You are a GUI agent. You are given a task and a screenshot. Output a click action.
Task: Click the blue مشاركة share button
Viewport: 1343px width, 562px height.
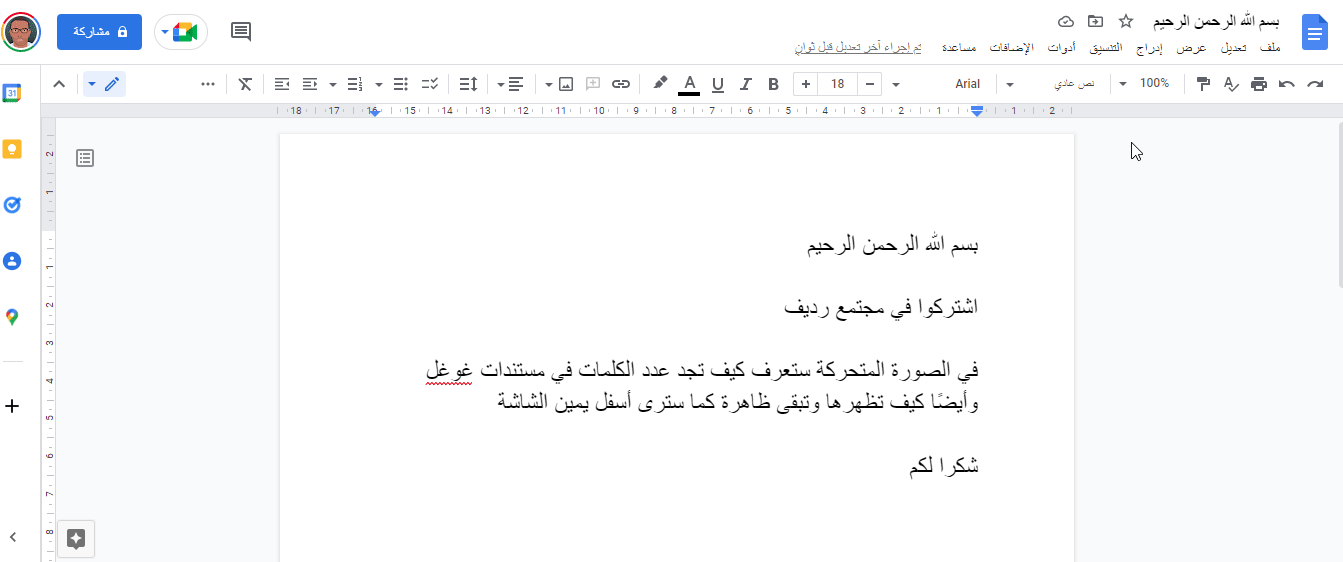(99, 32)
